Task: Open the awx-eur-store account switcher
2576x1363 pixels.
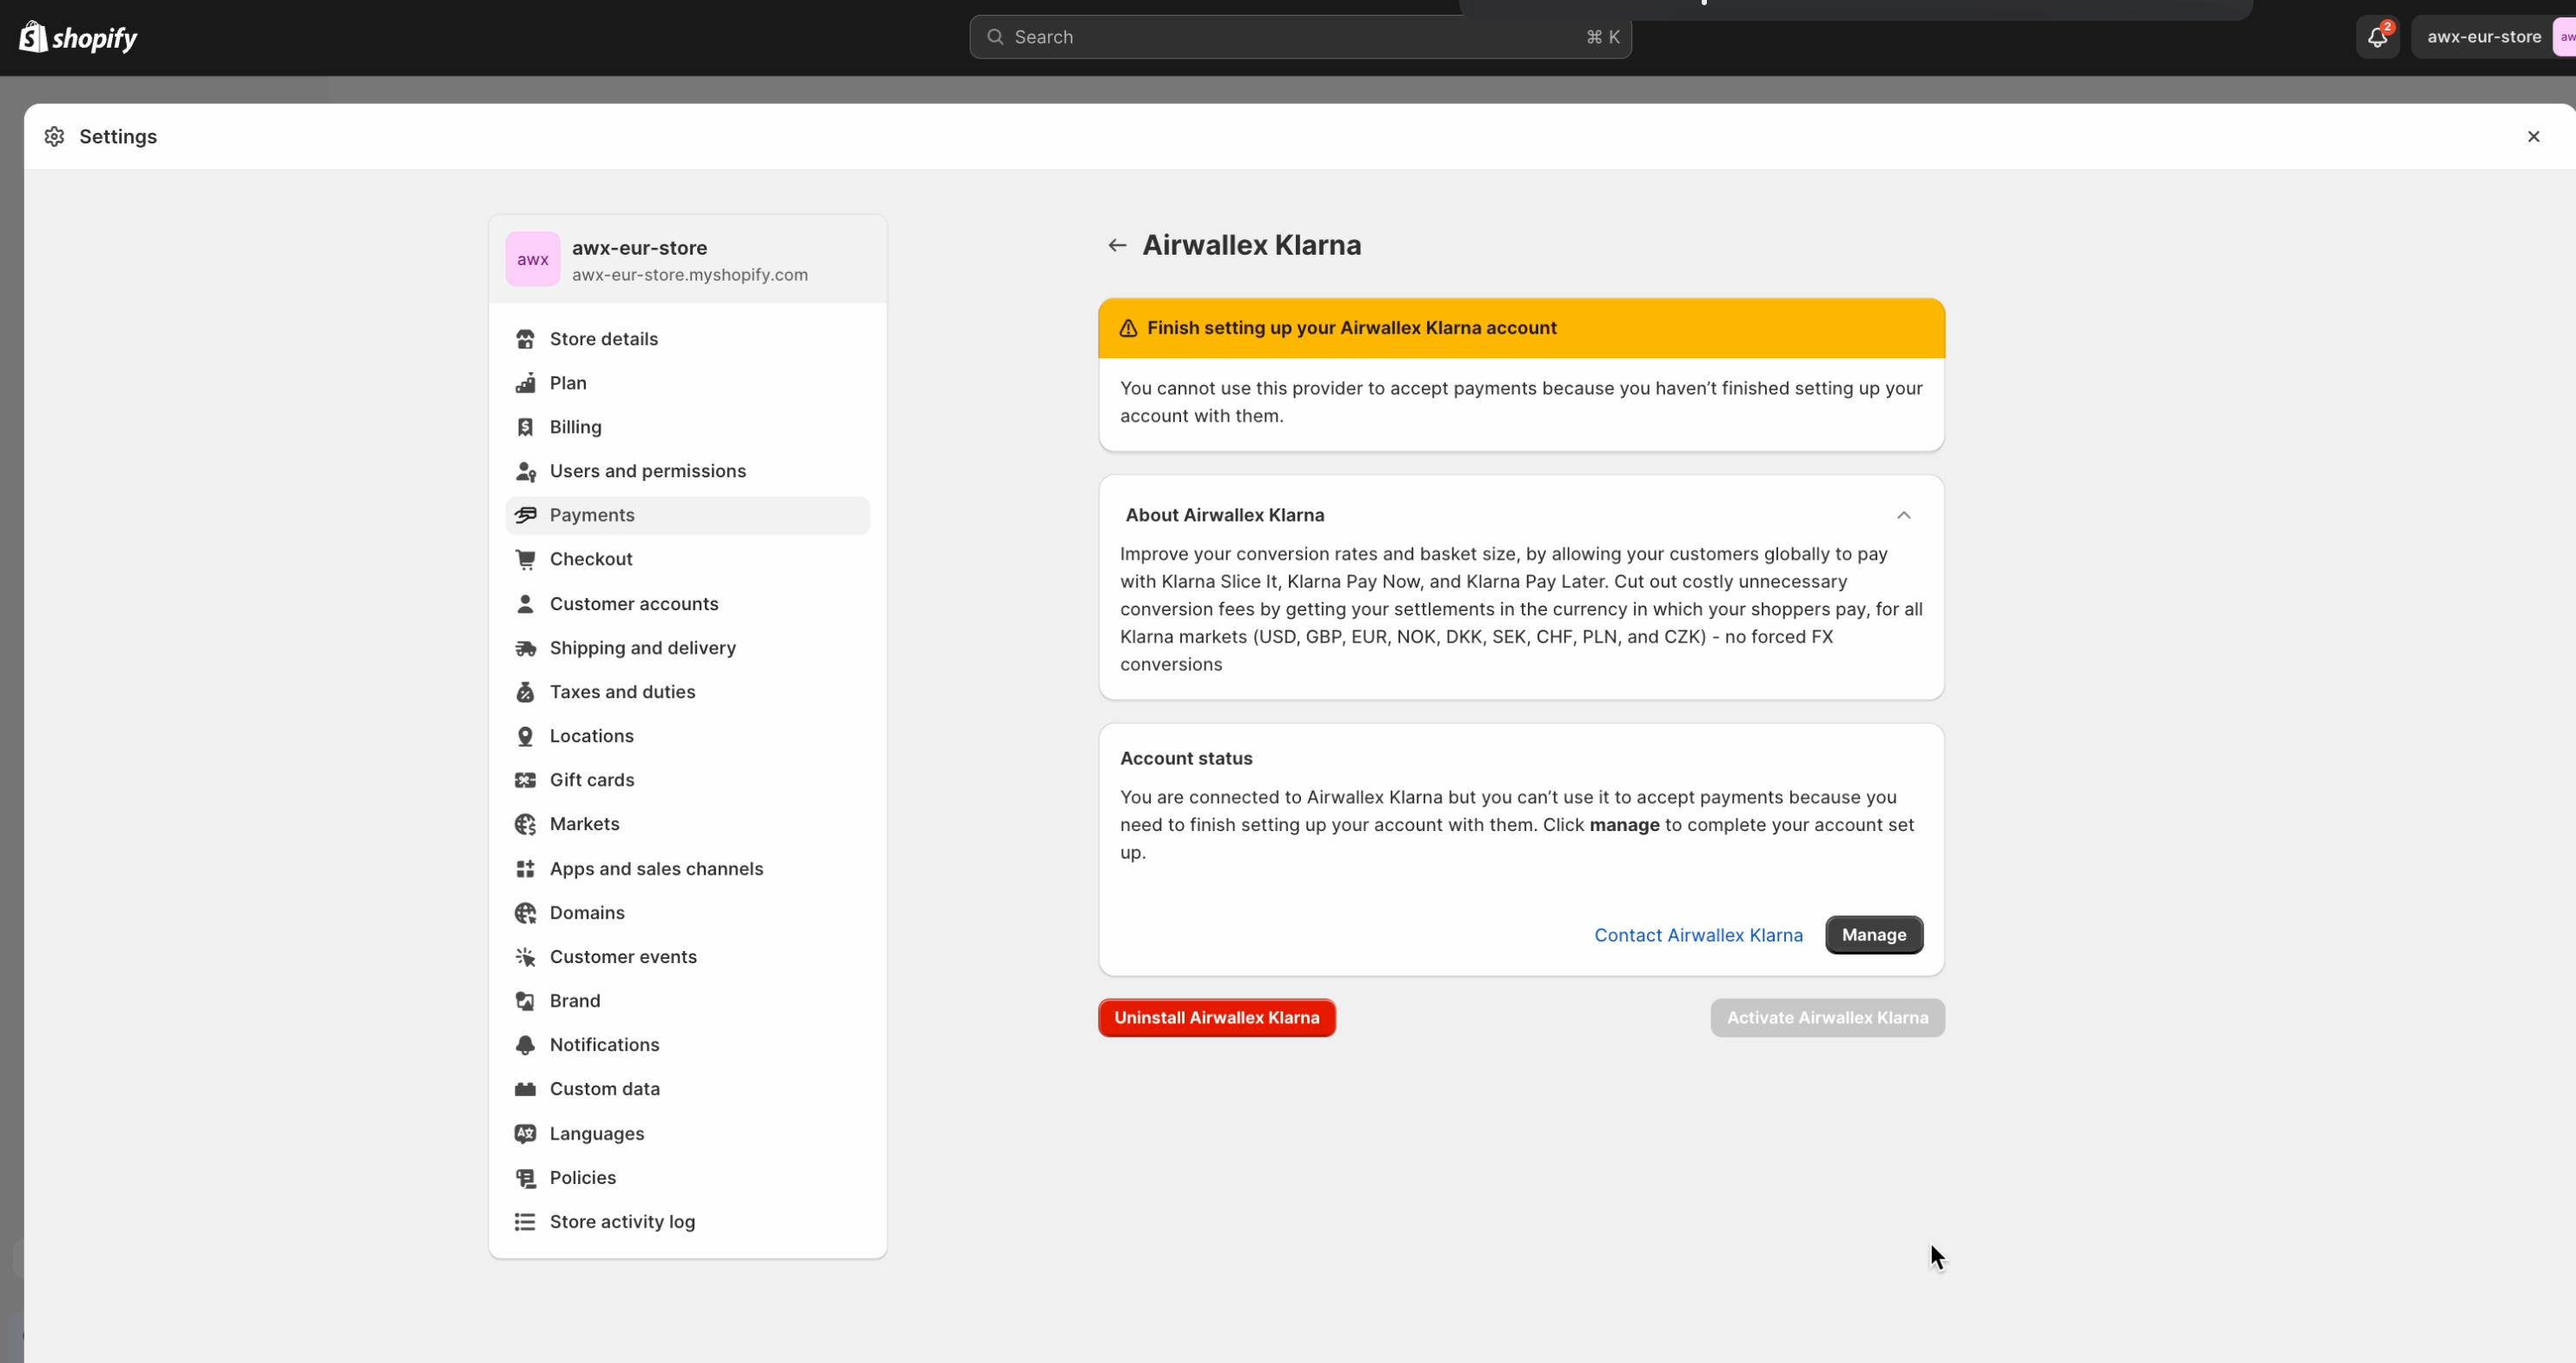Action: tap(2483, 37)
